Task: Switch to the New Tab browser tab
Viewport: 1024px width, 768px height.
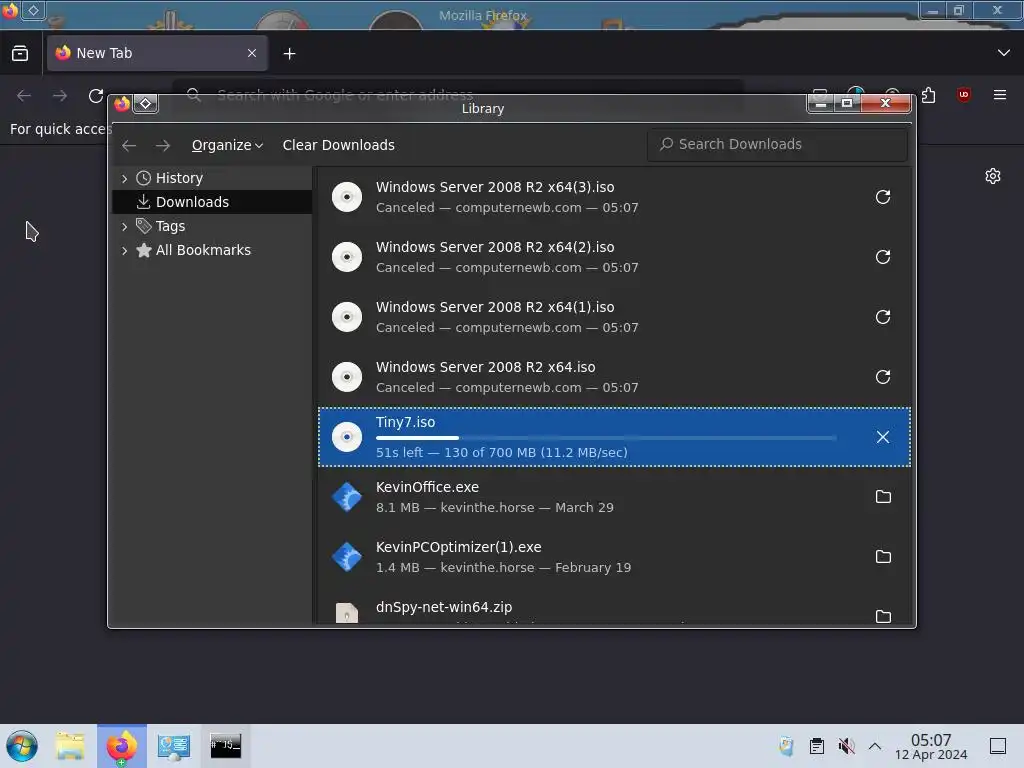Action: point(157,53)
